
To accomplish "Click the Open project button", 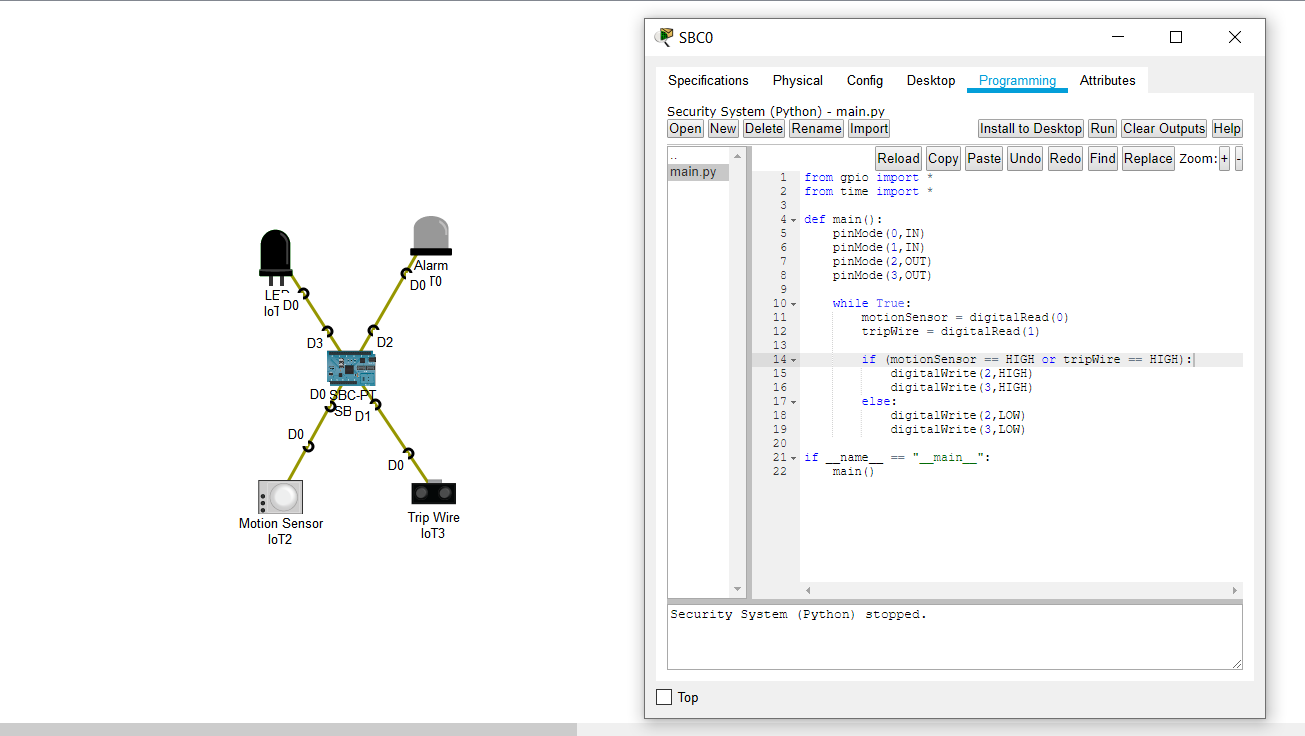I will point(686,128).
